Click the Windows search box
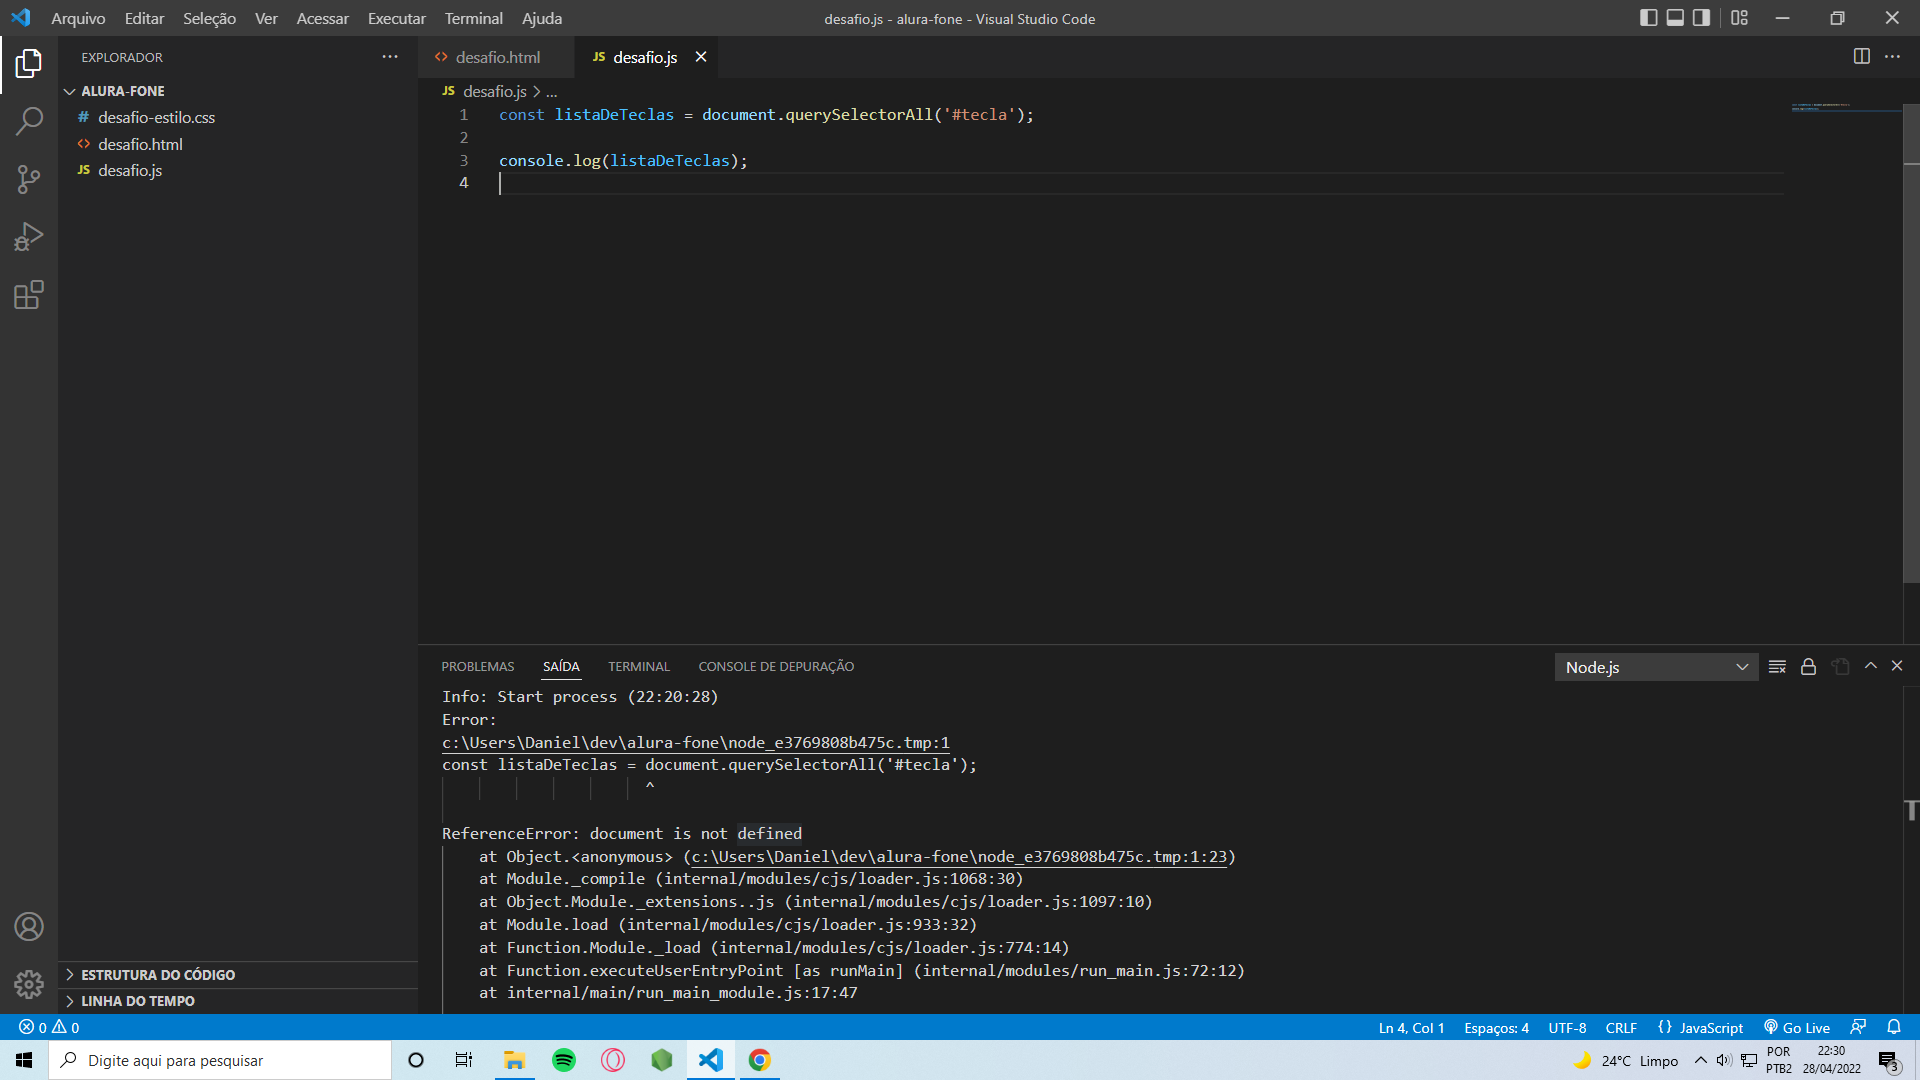This screenshot has height=1080, width=1920. (220, 1060)
